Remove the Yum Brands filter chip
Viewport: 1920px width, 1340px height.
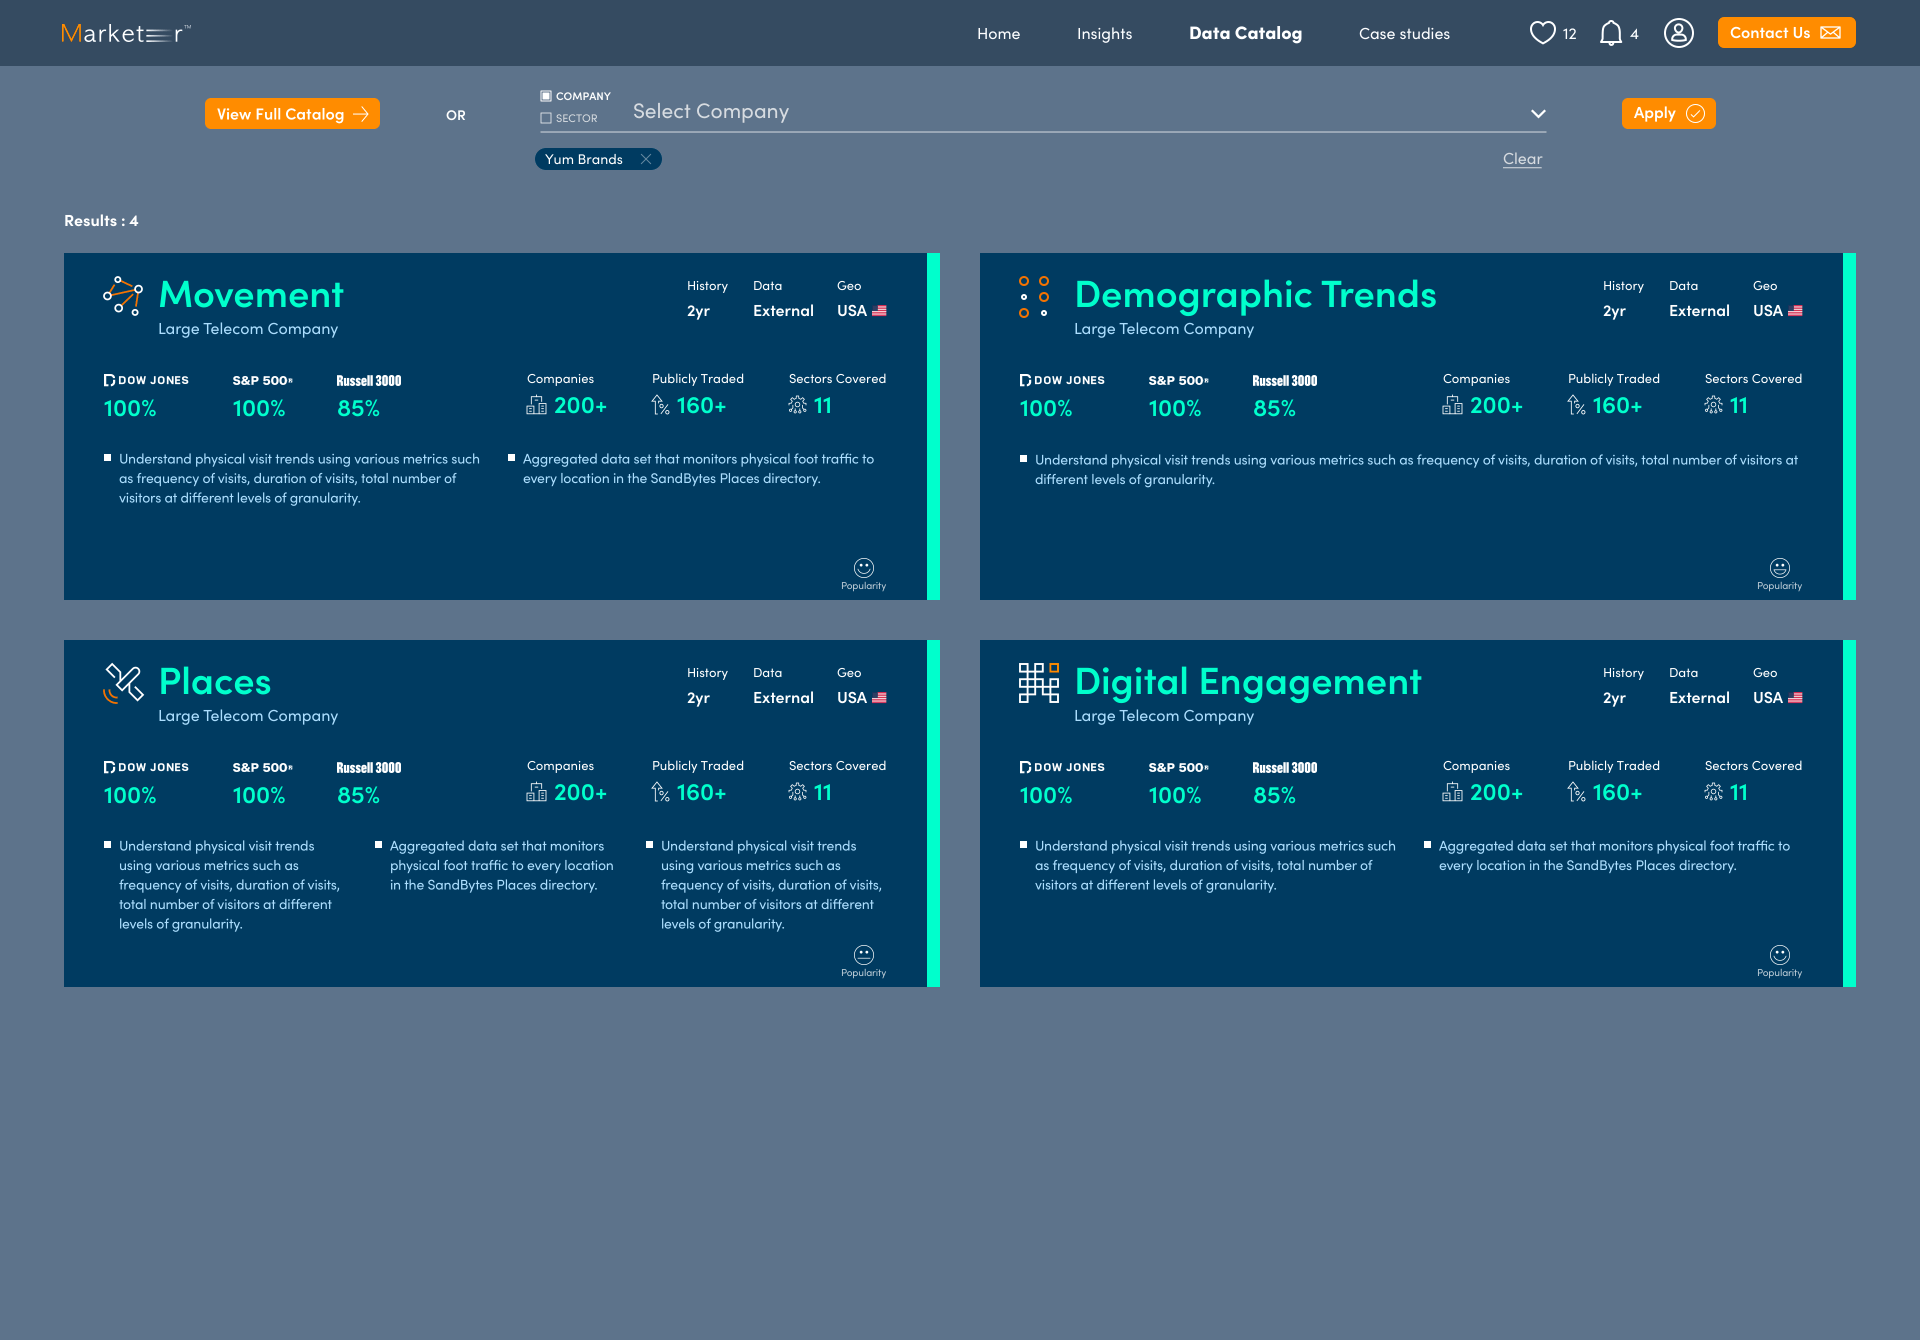(x=646, y=159)
